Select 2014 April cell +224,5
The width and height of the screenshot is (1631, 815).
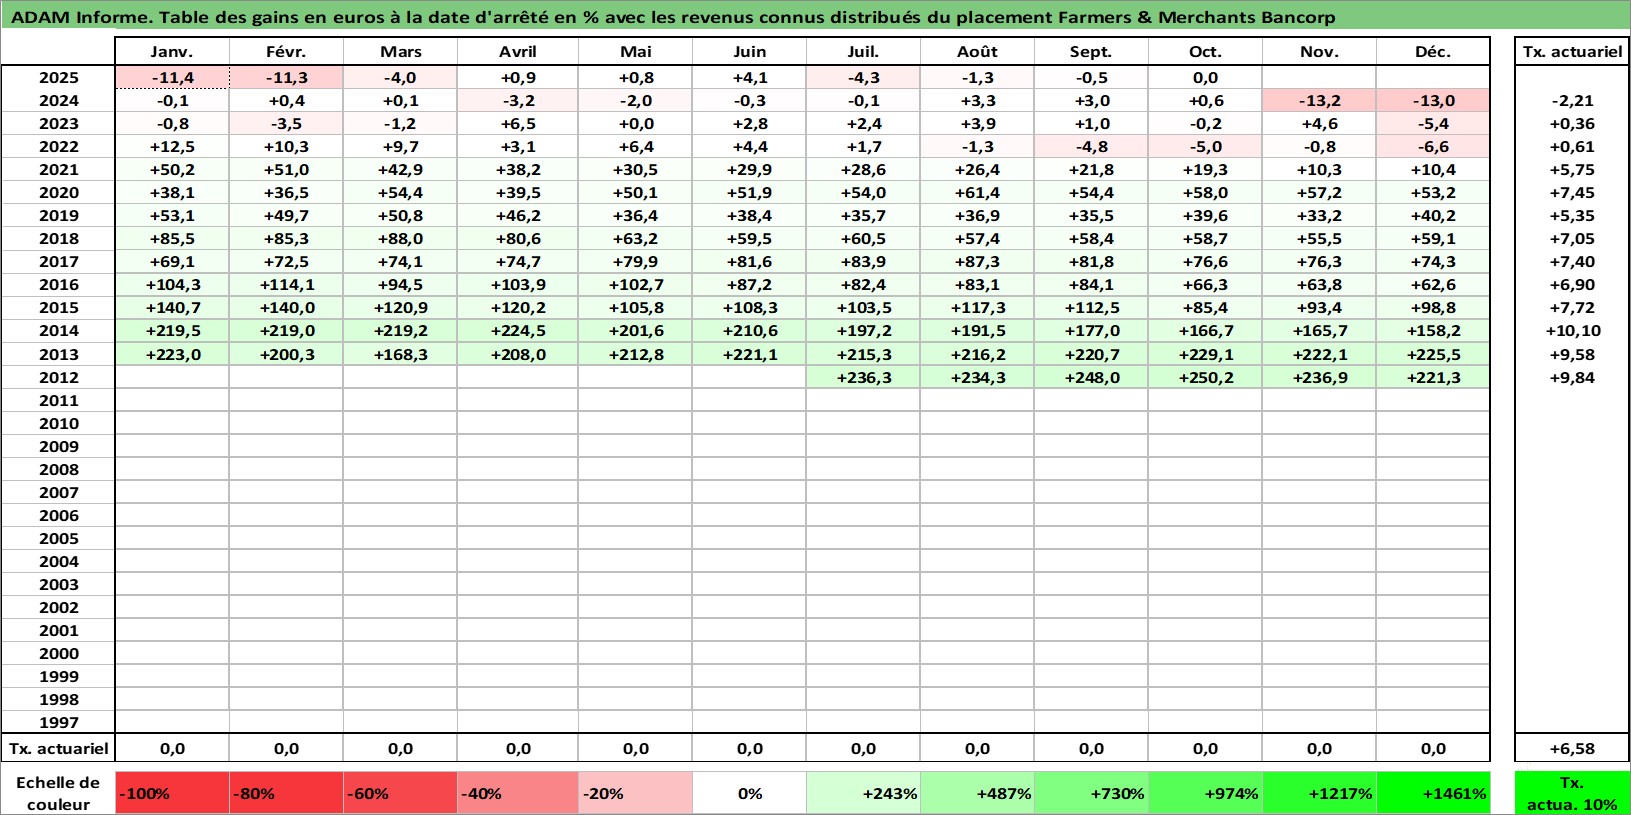point(518,330)
